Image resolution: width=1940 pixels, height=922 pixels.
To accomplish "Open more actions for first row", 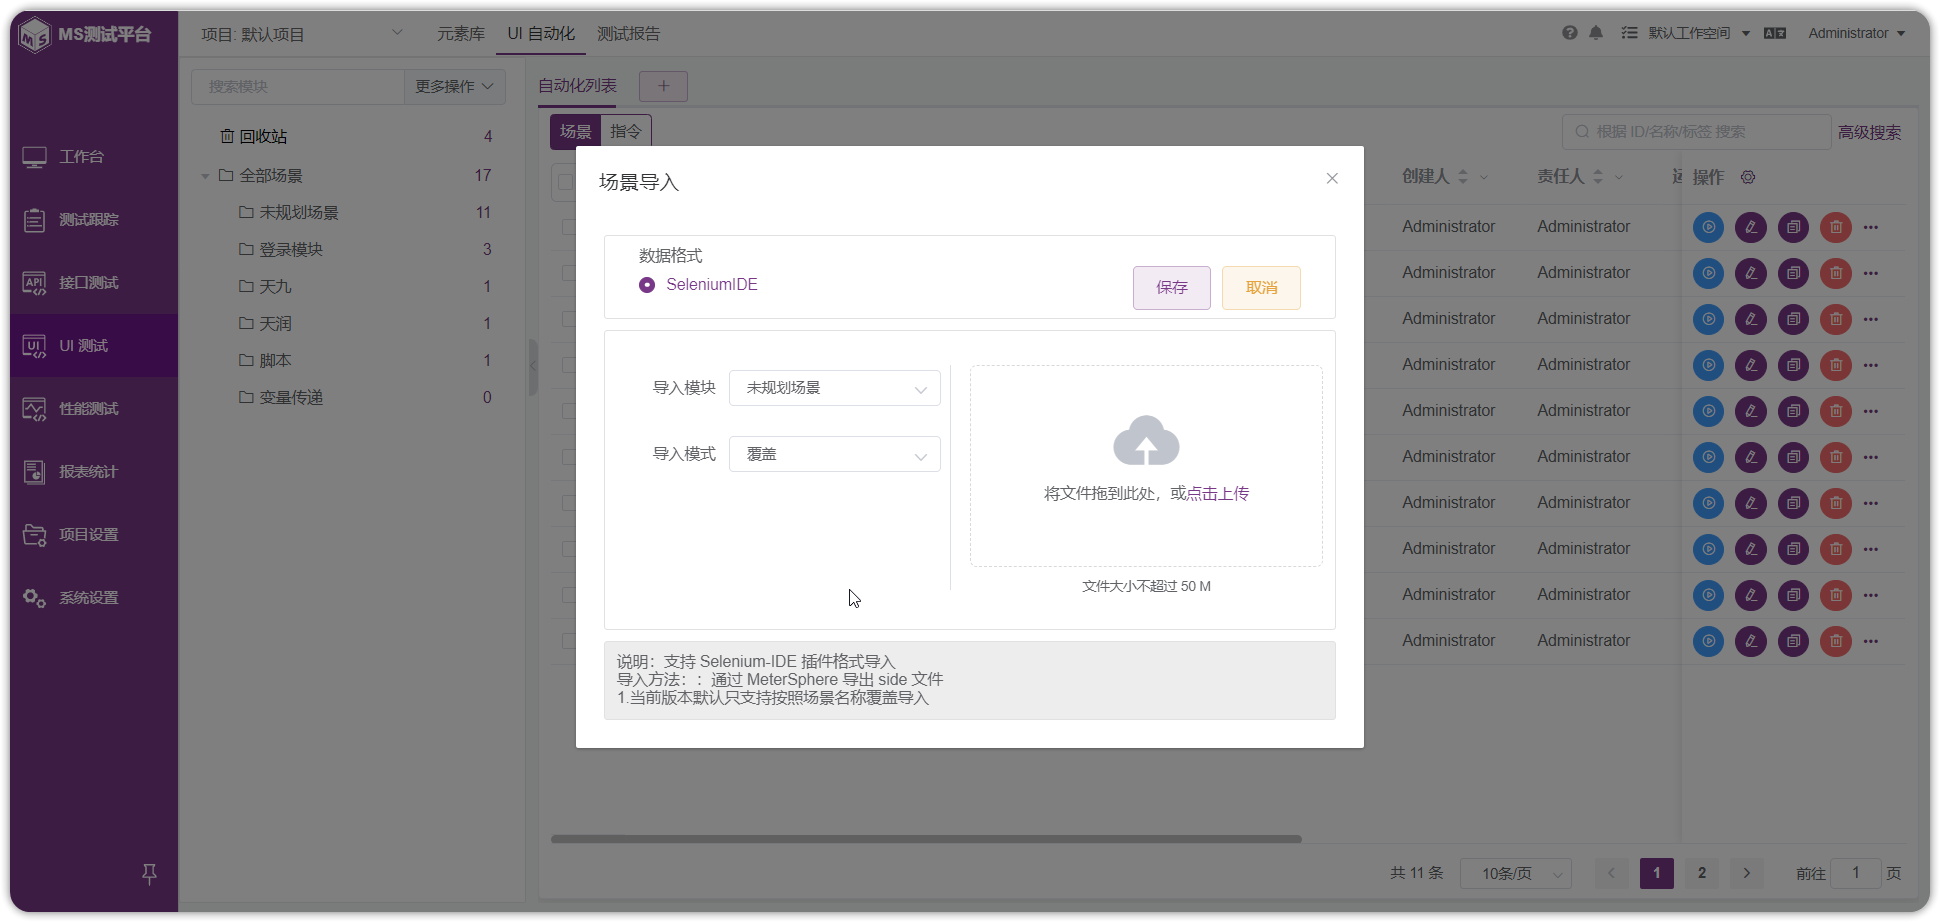I will (1871, 227).
